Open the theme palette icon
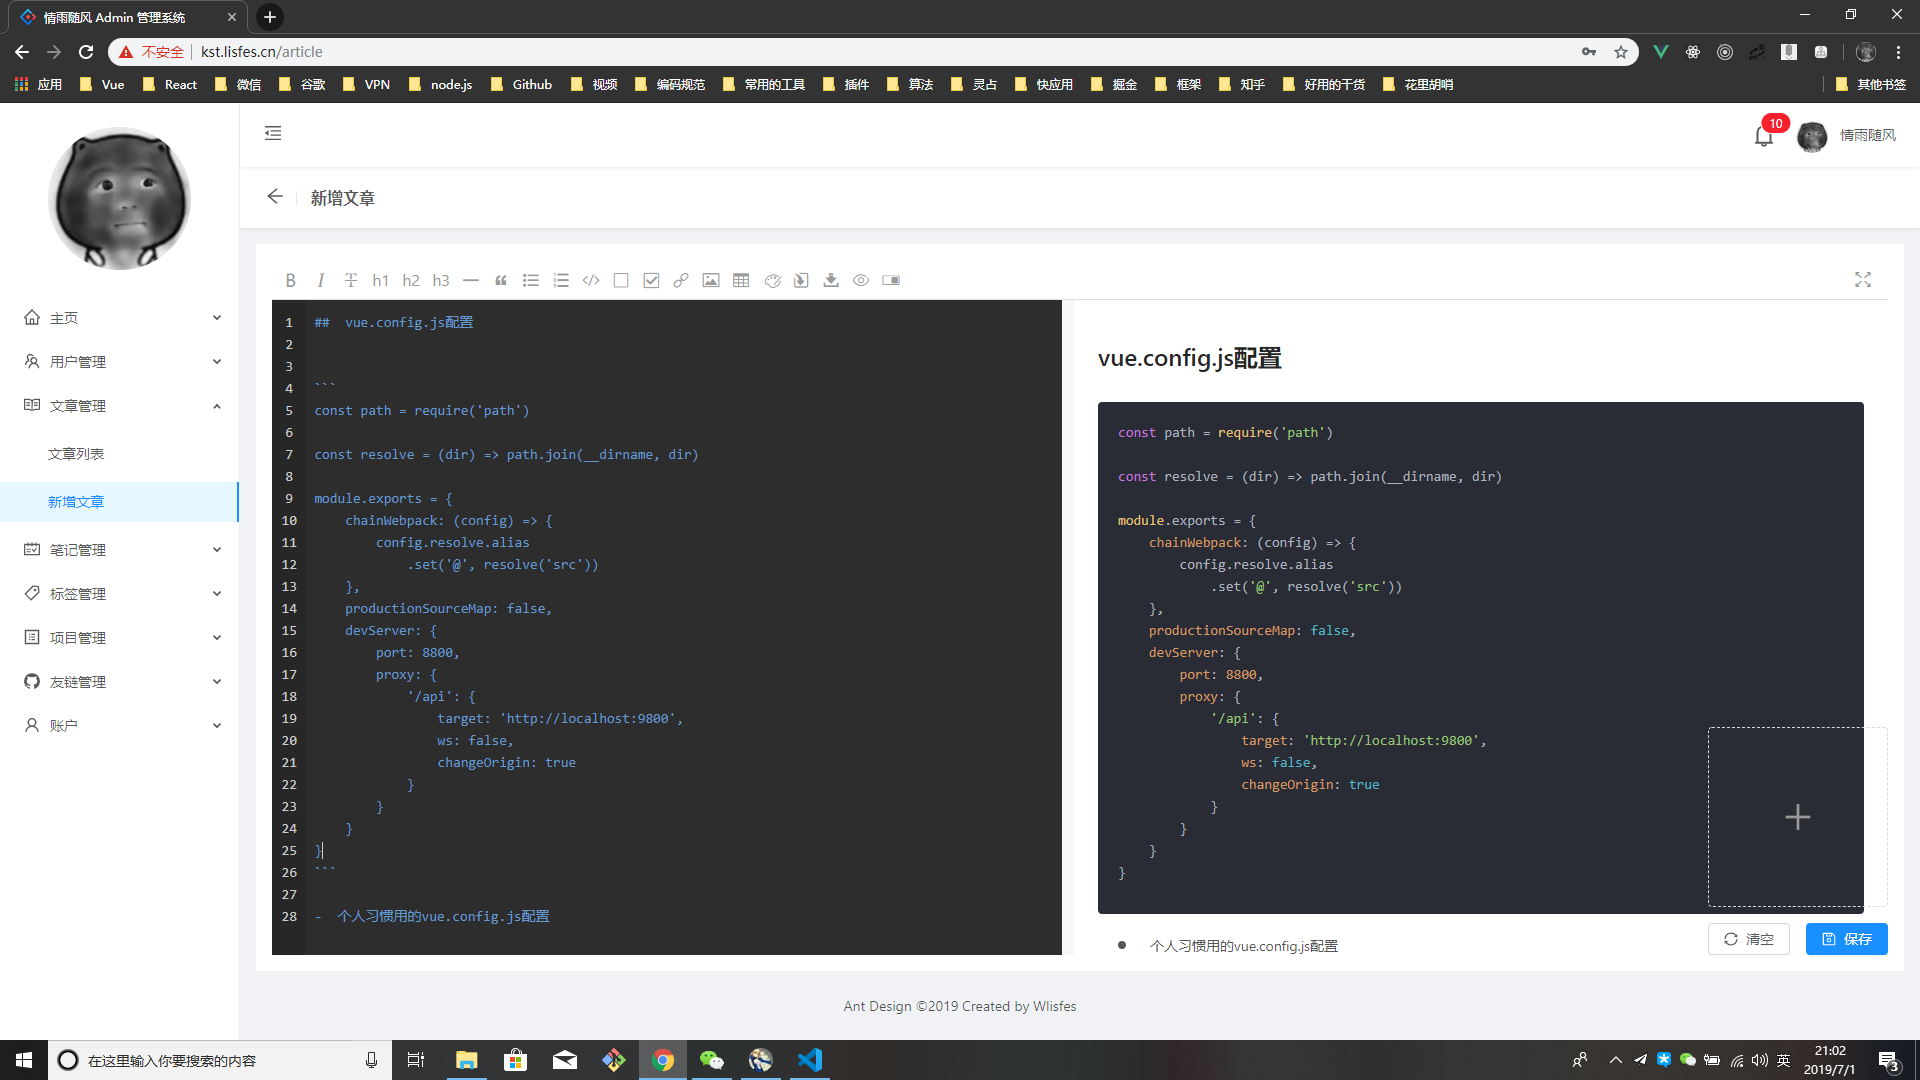 click(x=772, y=281)
